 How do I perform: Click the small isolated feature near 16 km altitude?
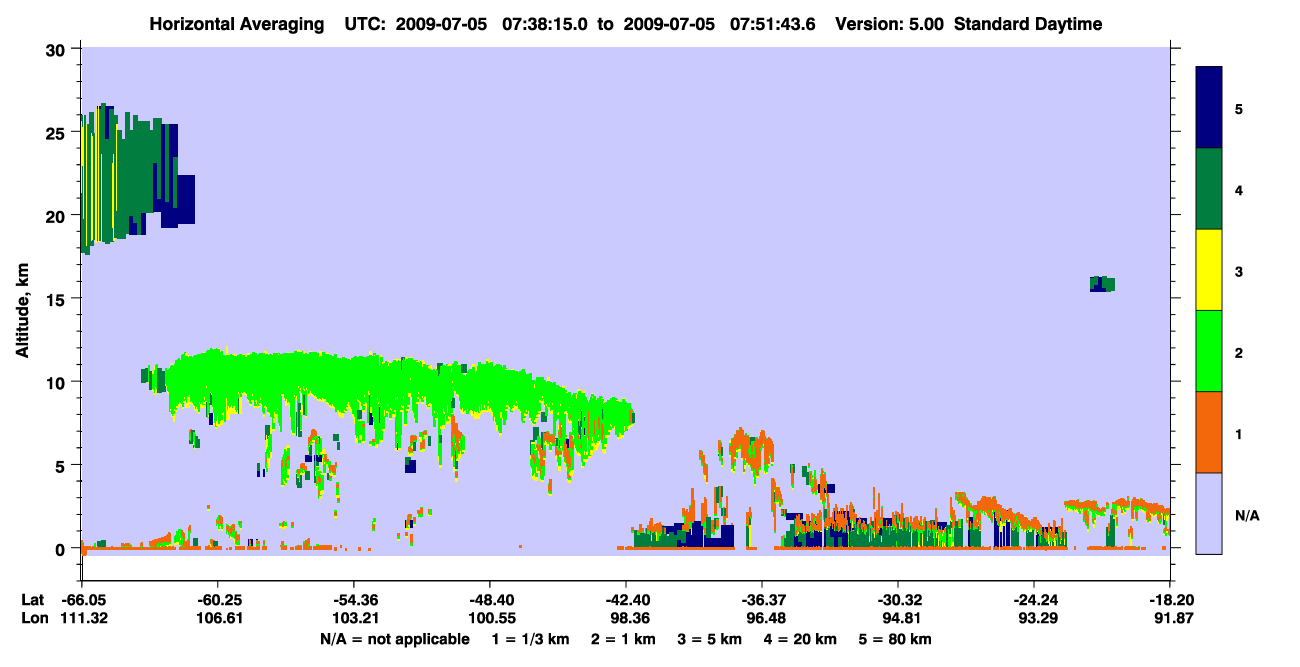coord(1102,284)
